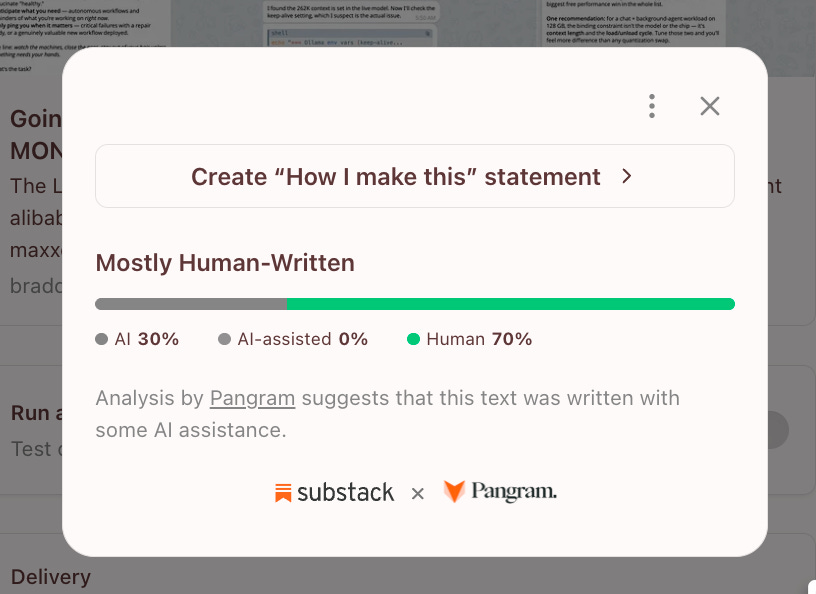Open the underlined Pangram link
The image size is (816, 594).
pos(252,398)
